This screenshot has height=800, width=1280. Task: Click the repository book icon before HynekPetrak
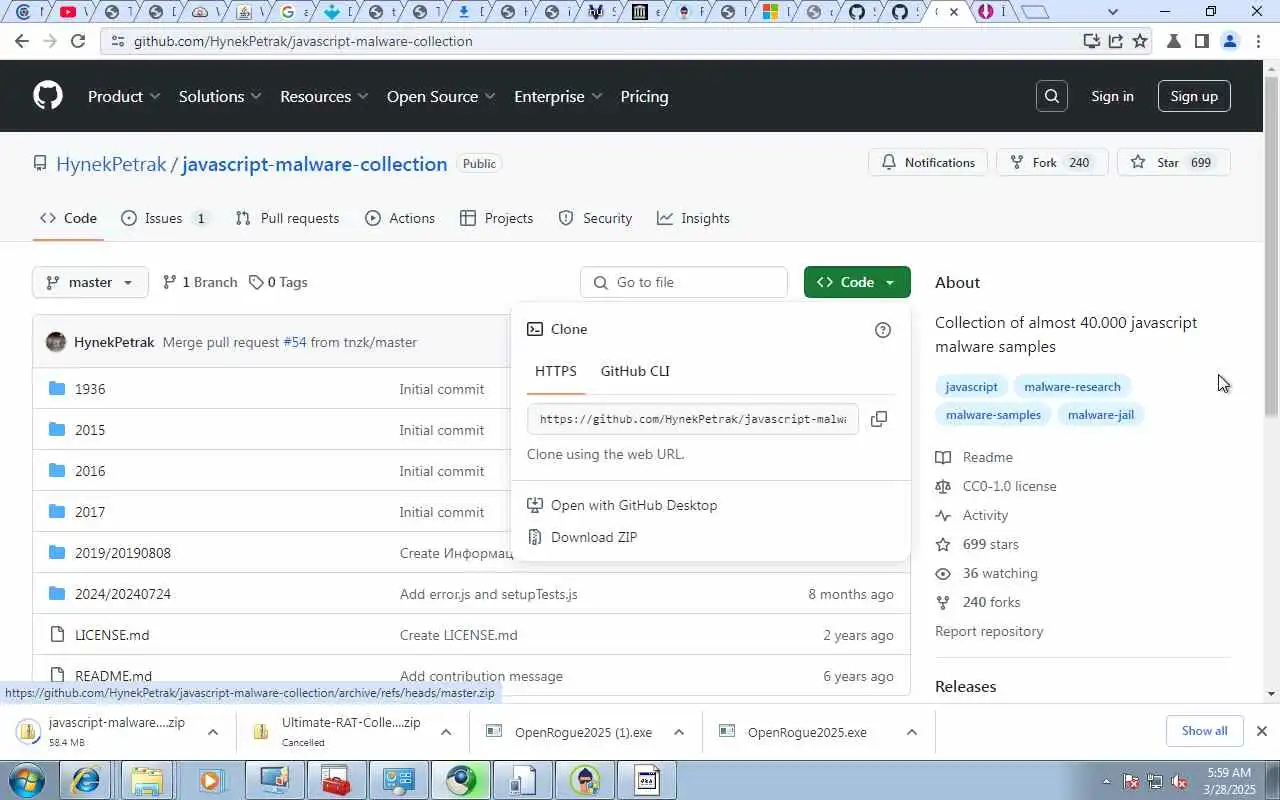click(40, 163)
